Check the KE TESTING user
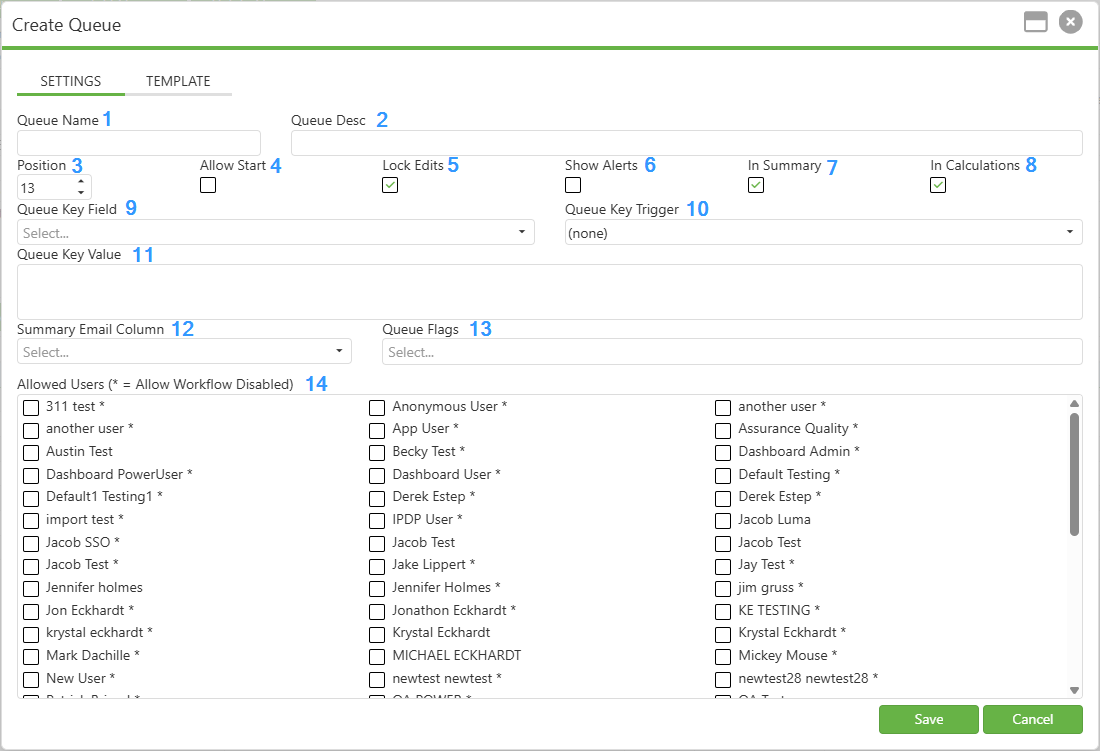This screenshot has width=1100, height=751. 723,611
